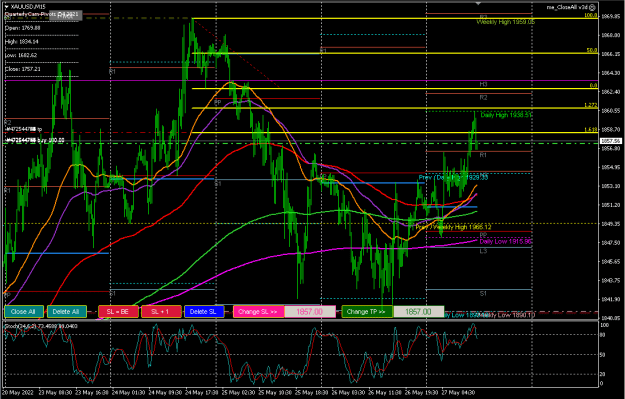The width and height of the screenshot is (625, 399).
Task: Select the buy 100.00 order line label
Action: tap(35, 140)
